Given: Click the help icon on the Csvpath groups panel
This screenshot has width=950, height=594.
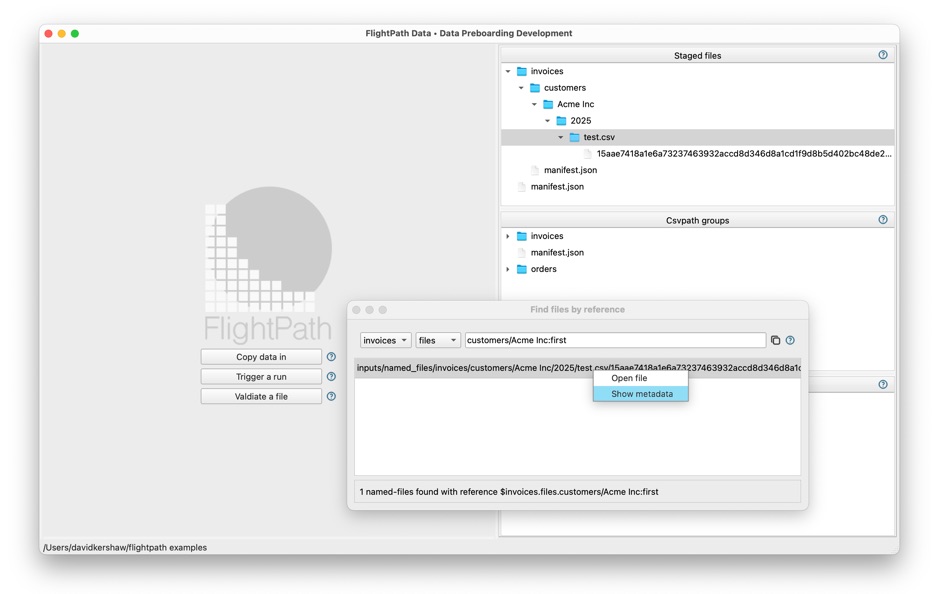Looking at the screenshot, I should click(881, 219).
